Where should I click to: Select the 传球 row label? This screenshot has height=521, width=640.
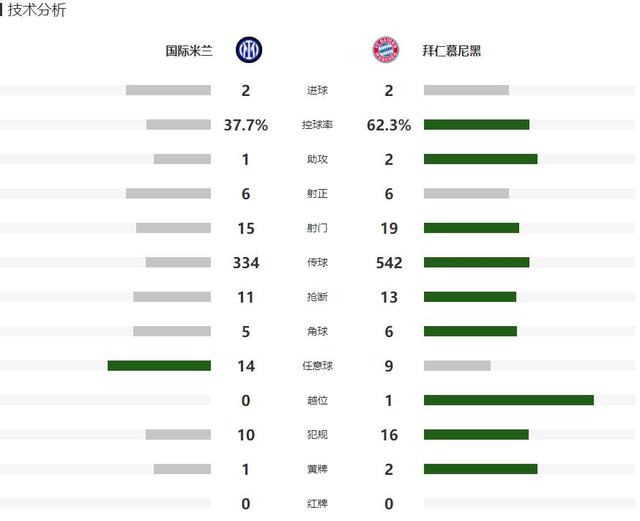point(317,263)
